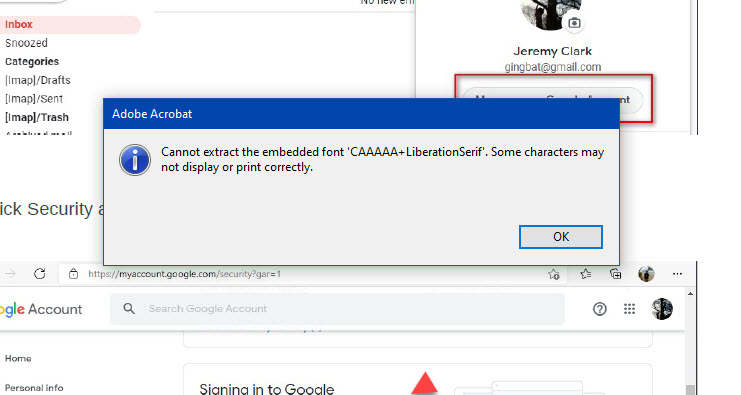Open the Inbox folder in Gmail
741x395 pixels.
coord(19,25)
